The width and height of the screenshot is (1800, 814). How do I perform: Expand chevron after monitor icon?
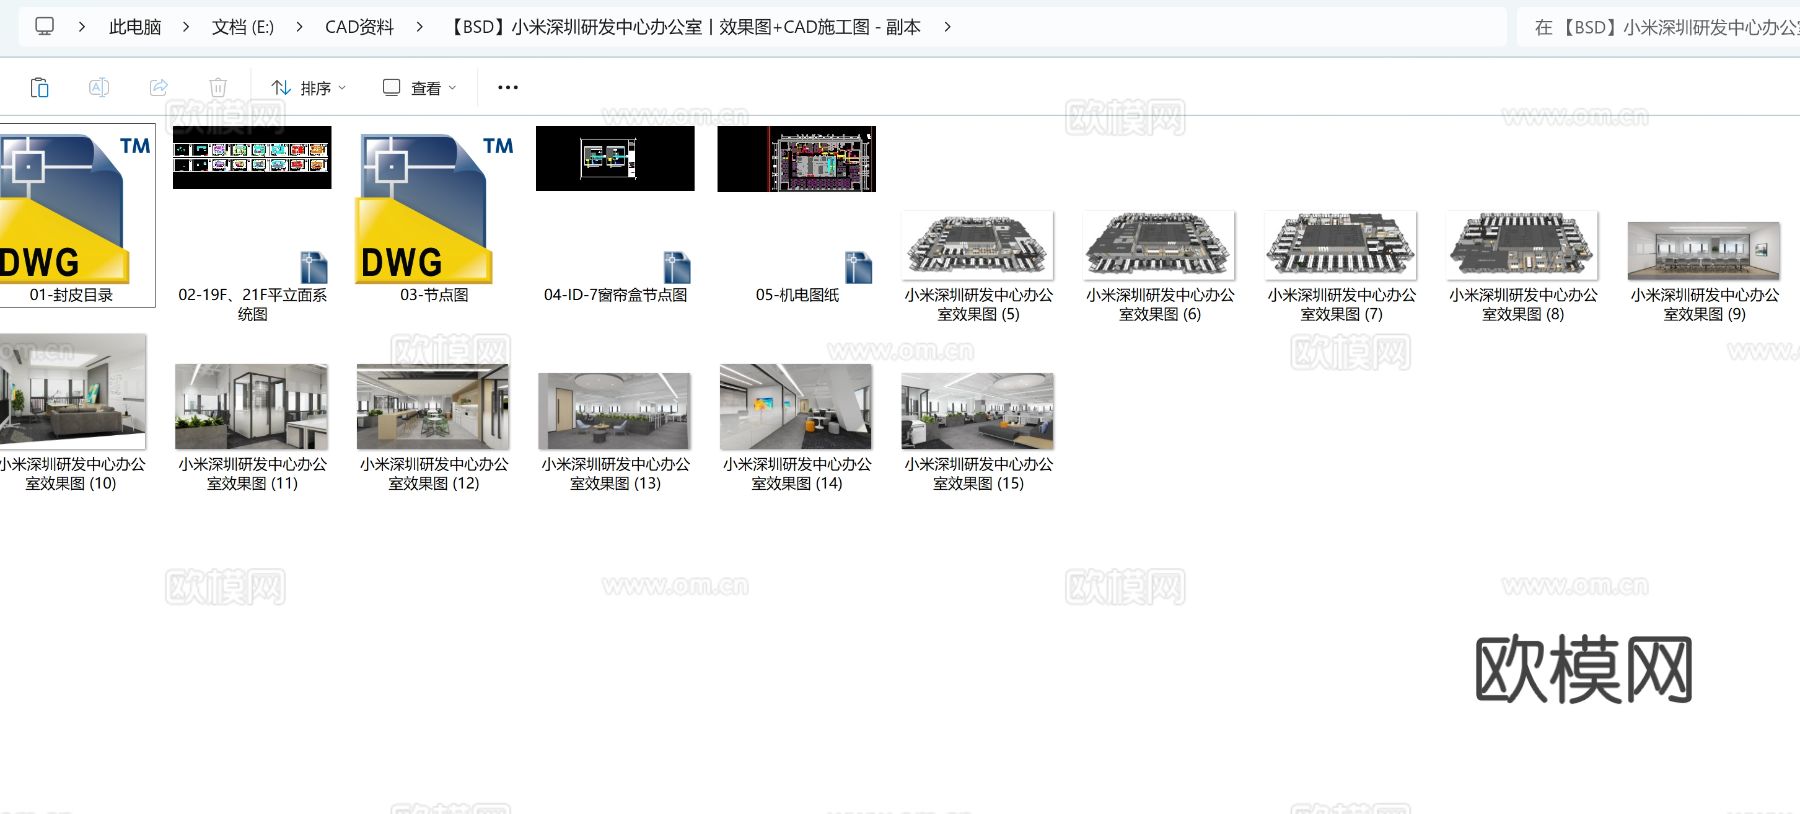(82, 27)
